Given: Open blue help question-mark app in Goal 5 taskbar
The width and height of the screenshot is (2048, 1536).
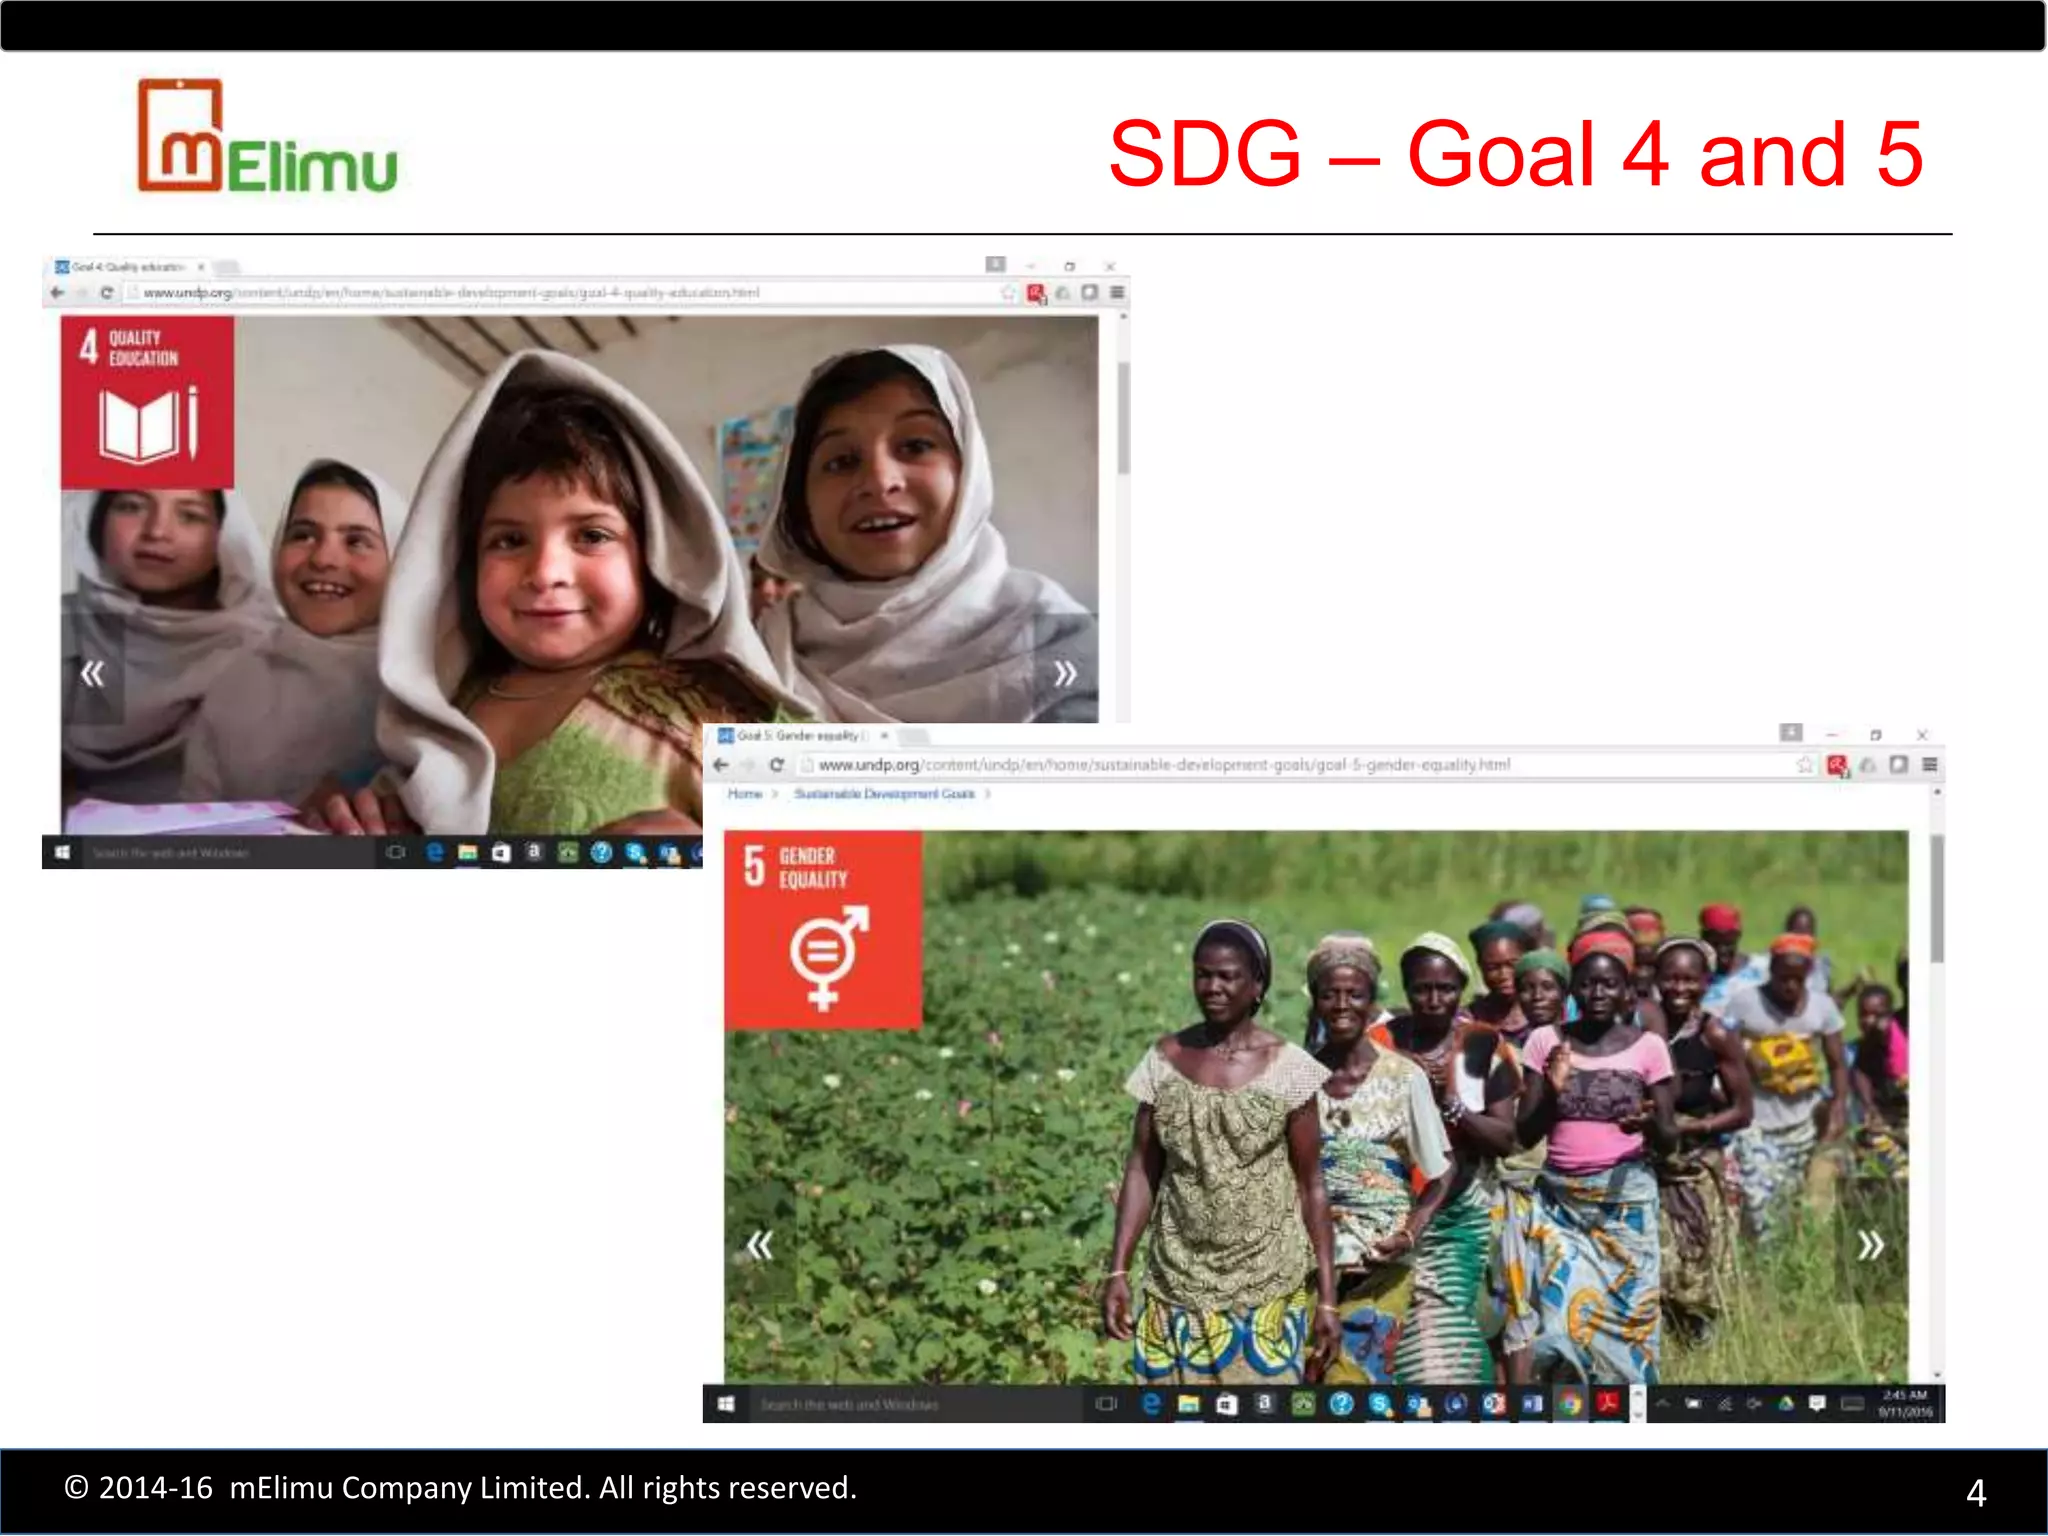Looking at the screenshot, I should pyautogui.click(x=1341, y=1404).
